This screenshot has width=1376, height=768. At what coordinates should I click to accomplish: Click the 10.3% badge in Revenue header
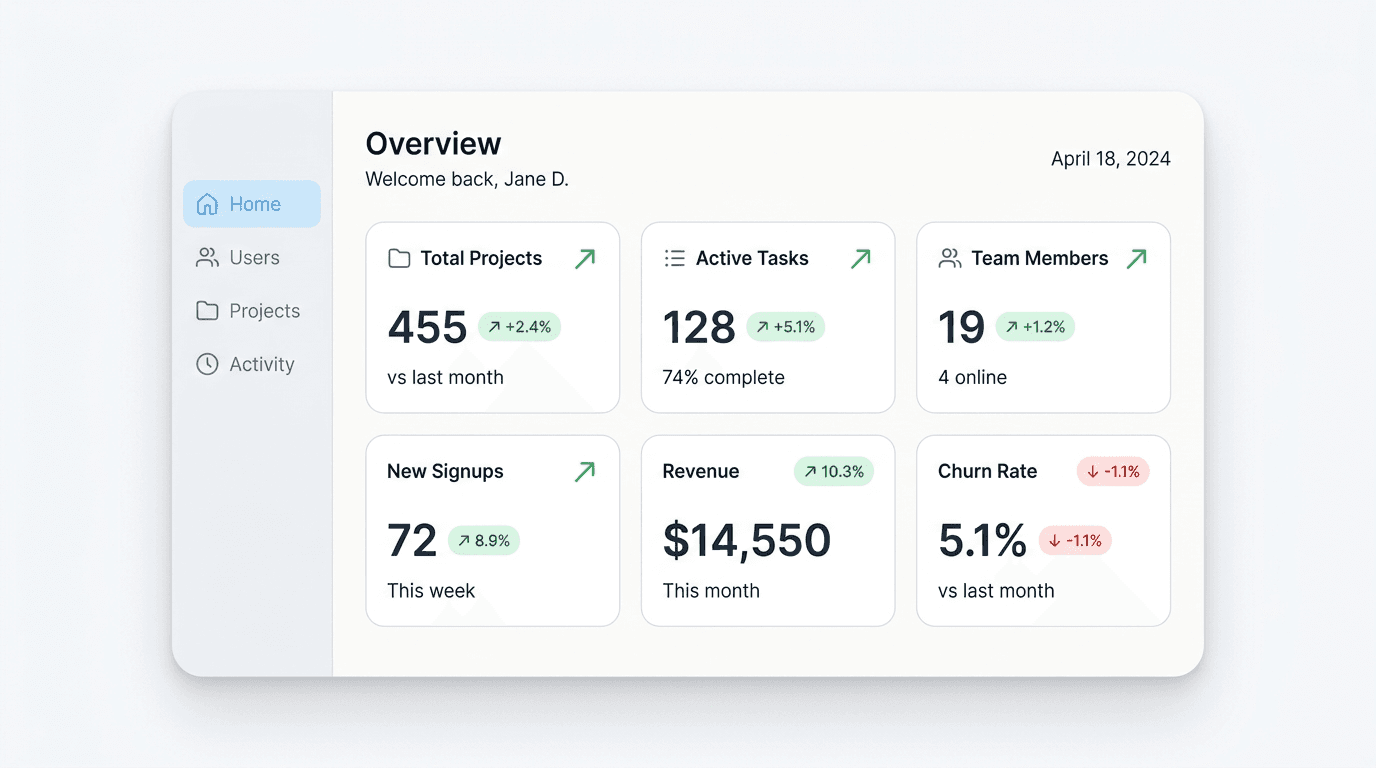[x=833, y=472]
